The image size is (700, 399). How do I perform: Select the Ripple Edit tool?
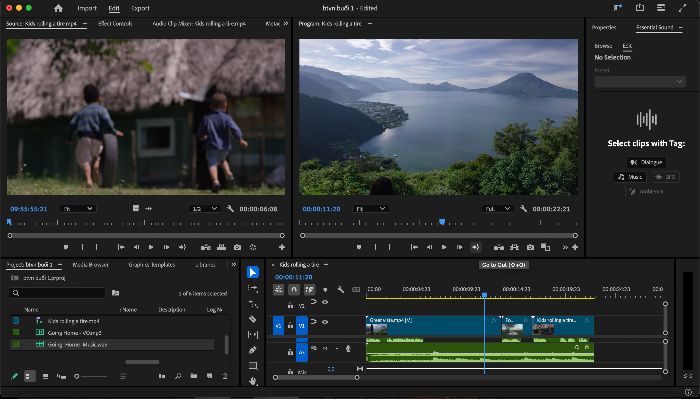(253, 304)
